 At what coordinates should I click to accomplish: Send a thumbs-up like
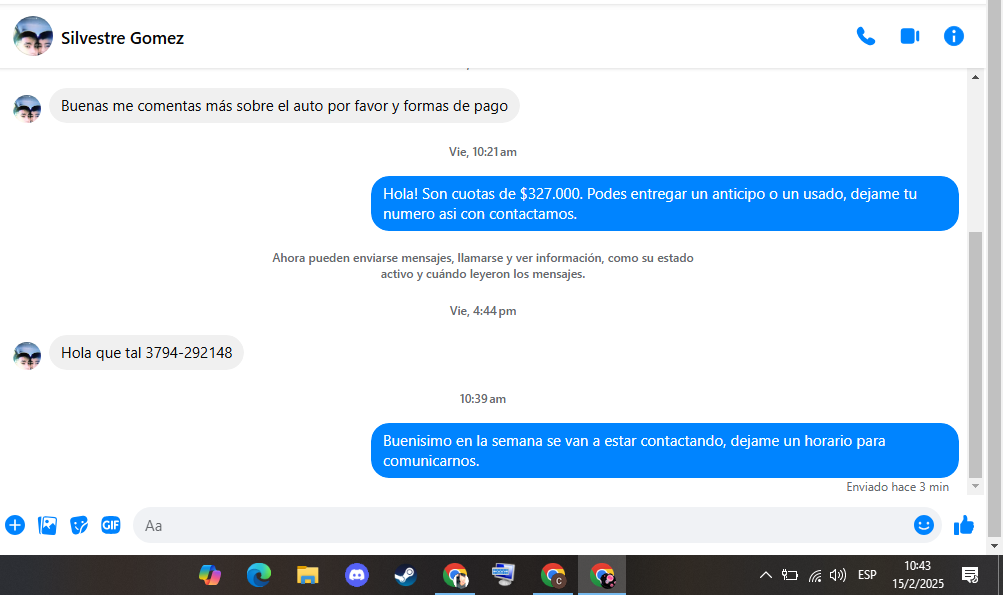coord(964,525)
